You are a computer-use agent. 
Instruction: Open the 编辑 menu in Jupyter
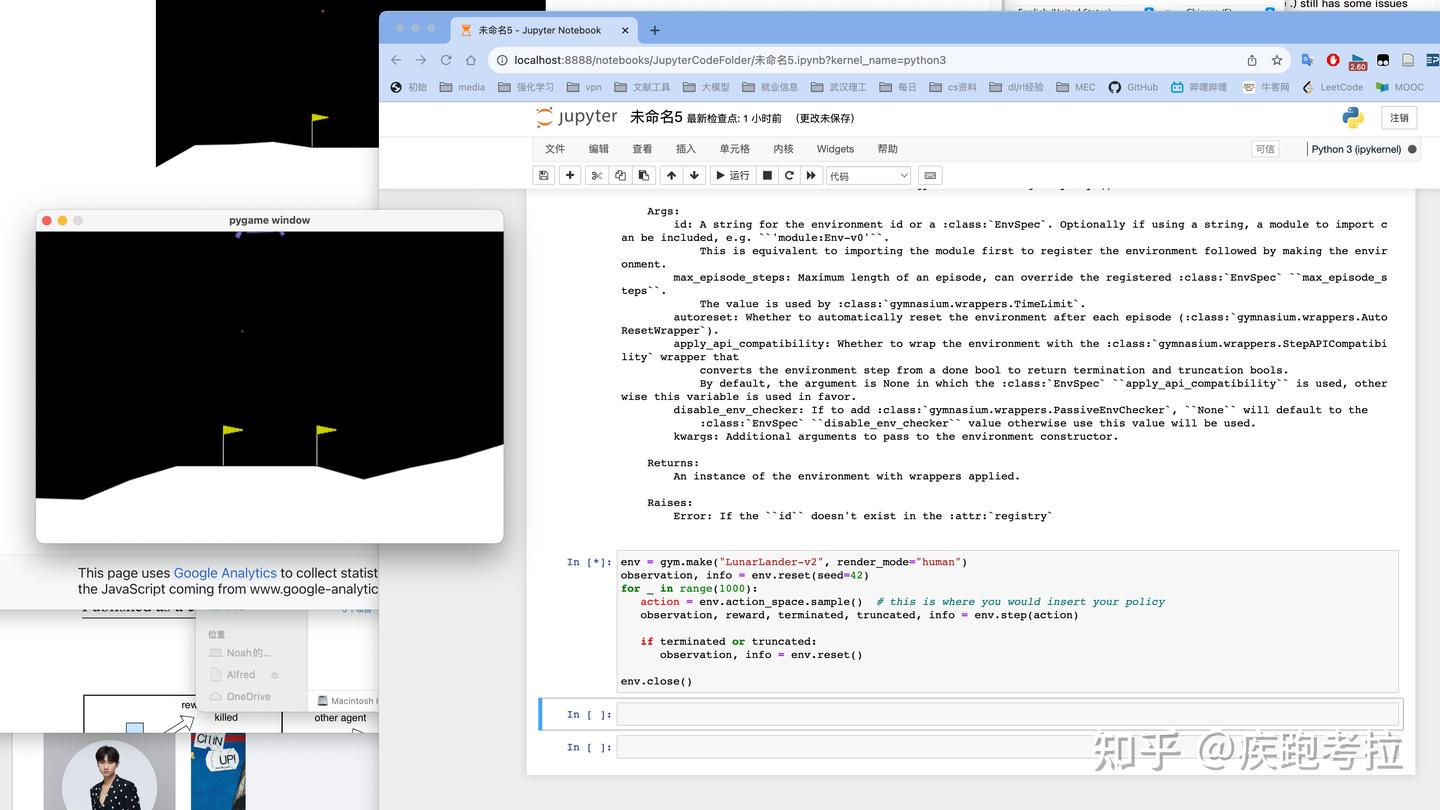599,149
